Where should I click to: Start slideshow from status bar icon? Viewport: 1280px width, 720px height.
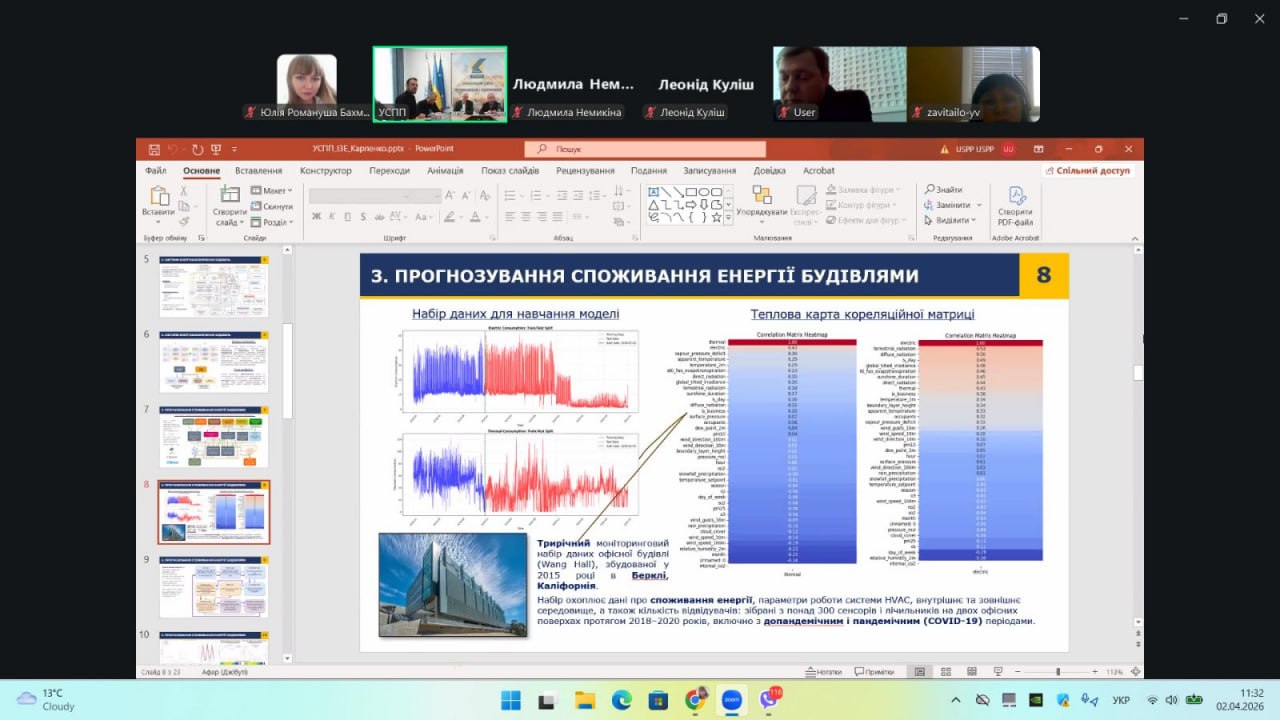(995, 672)
